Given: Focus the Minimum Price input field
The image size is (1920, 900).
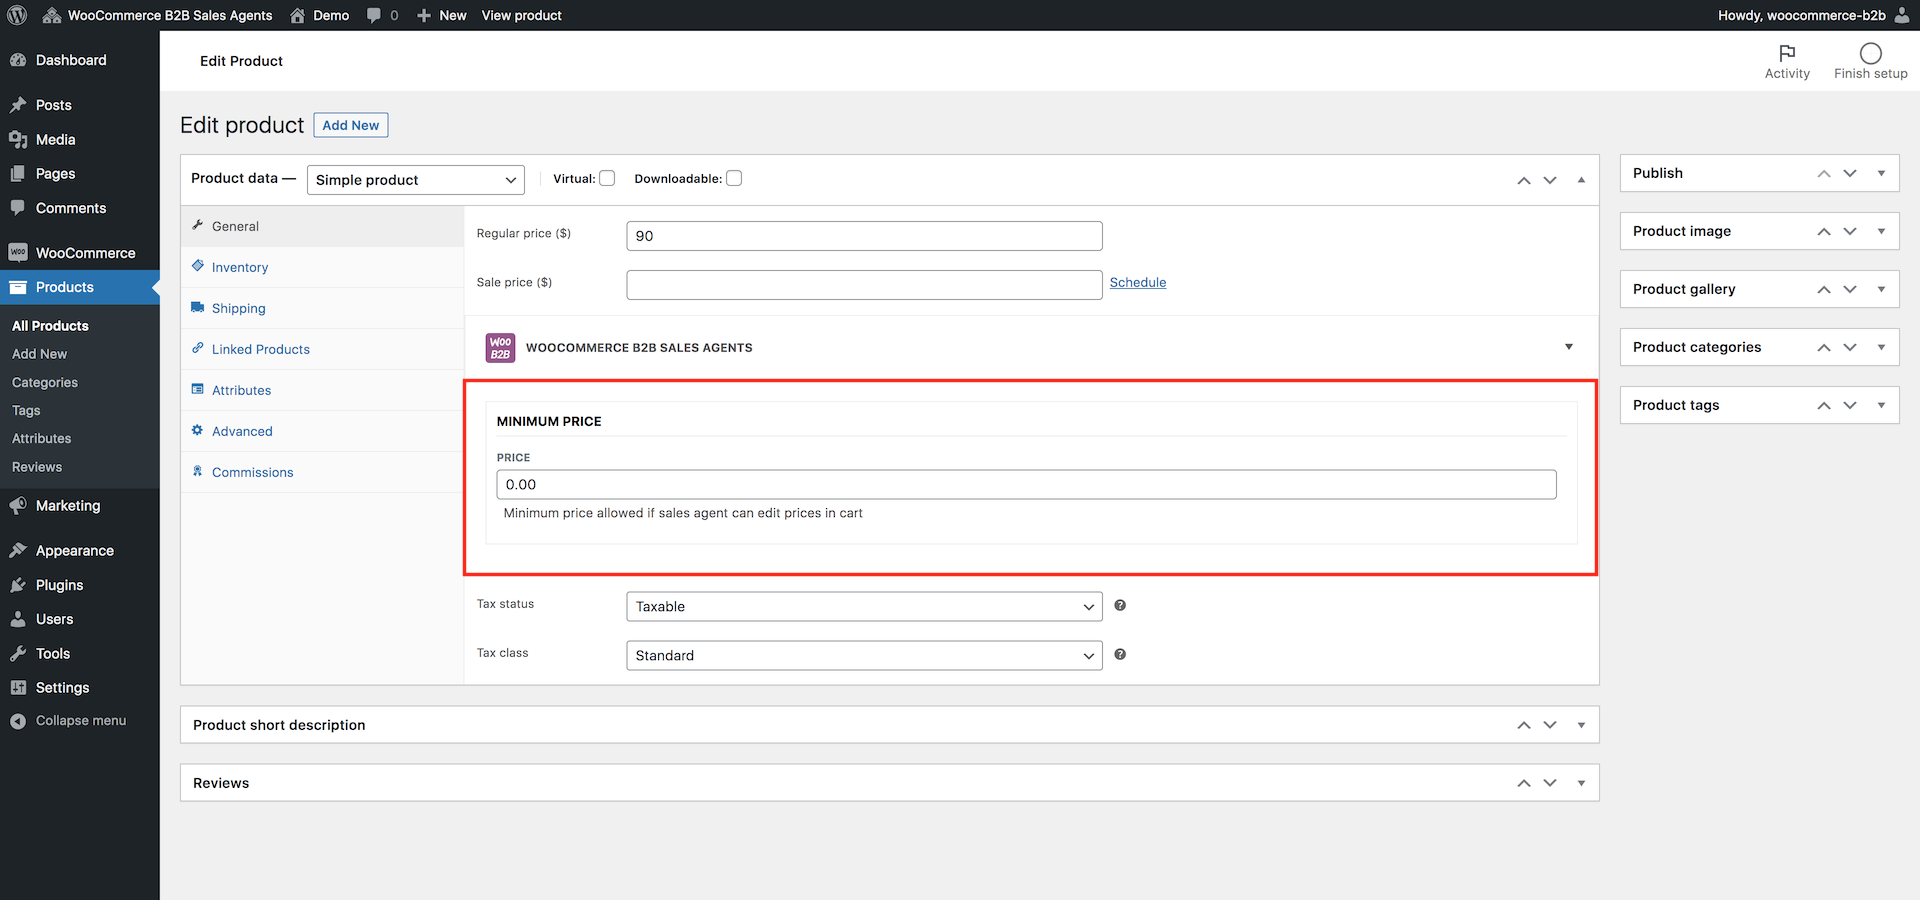Looking at the screenshot, I should tap(1026, 485).
